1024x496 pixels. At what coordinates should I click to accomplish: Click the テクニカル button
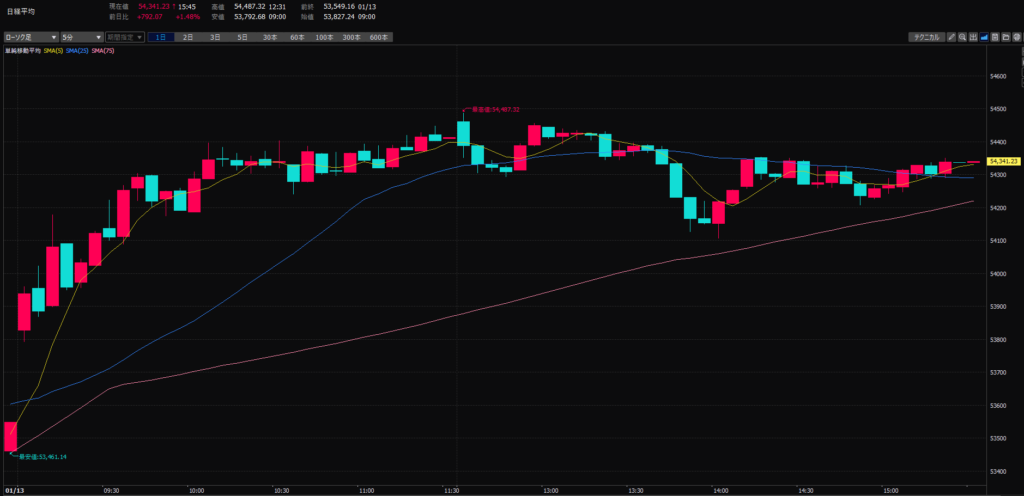tap(924, 37)
